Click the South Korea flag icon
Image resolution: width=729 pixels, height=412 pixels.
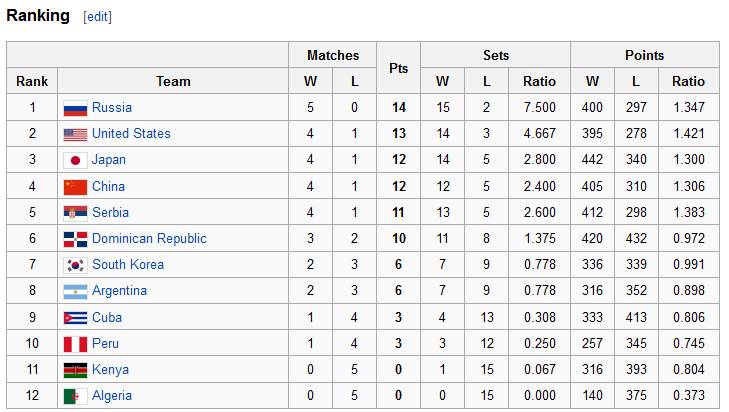tap(75, 265)
